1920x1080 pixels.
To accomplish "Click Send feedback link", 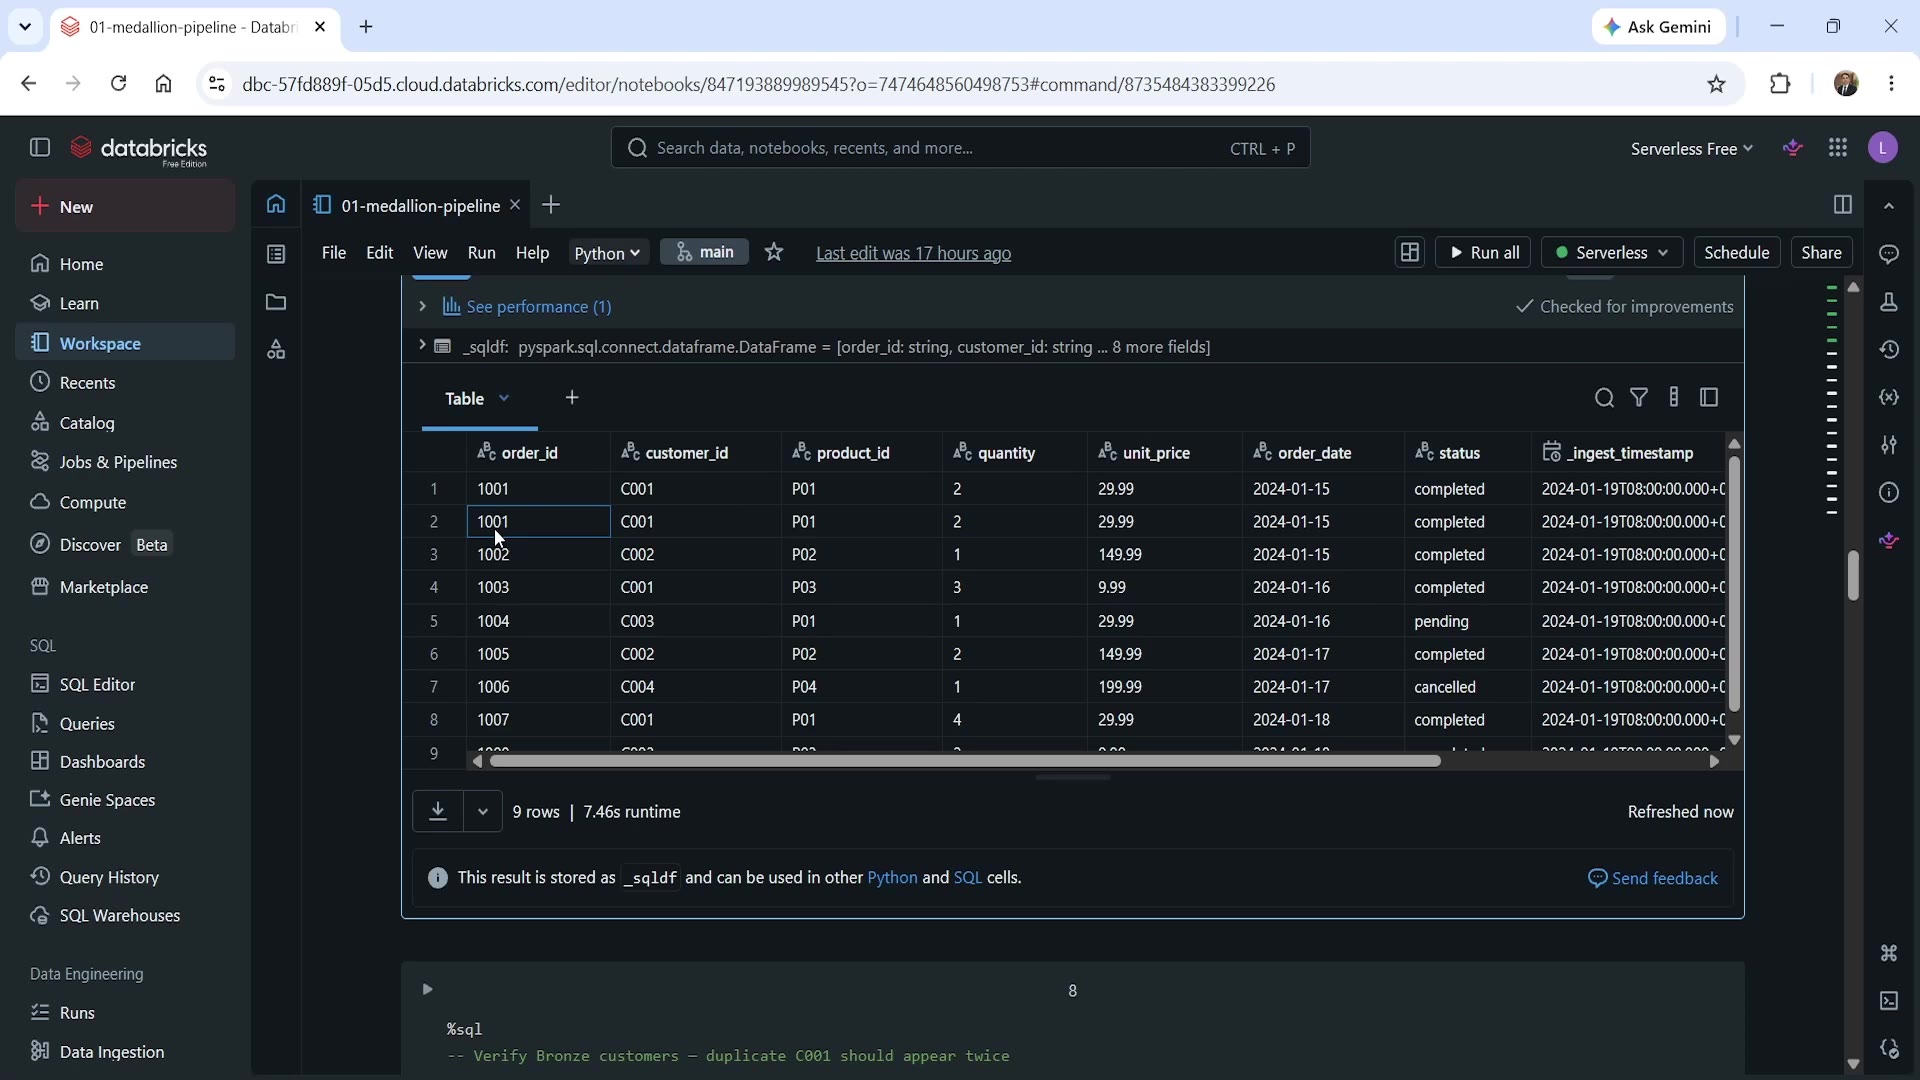I will pos(1653,878).
